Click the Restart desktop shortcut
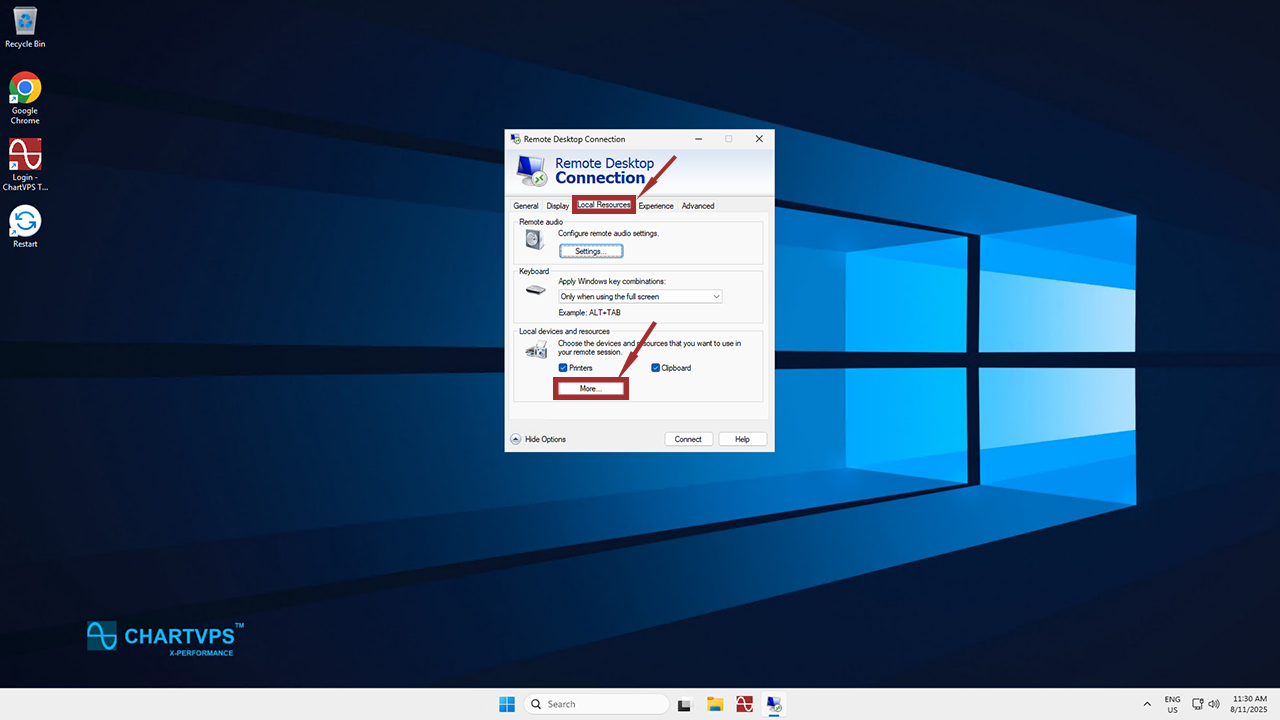 [25, 226]
